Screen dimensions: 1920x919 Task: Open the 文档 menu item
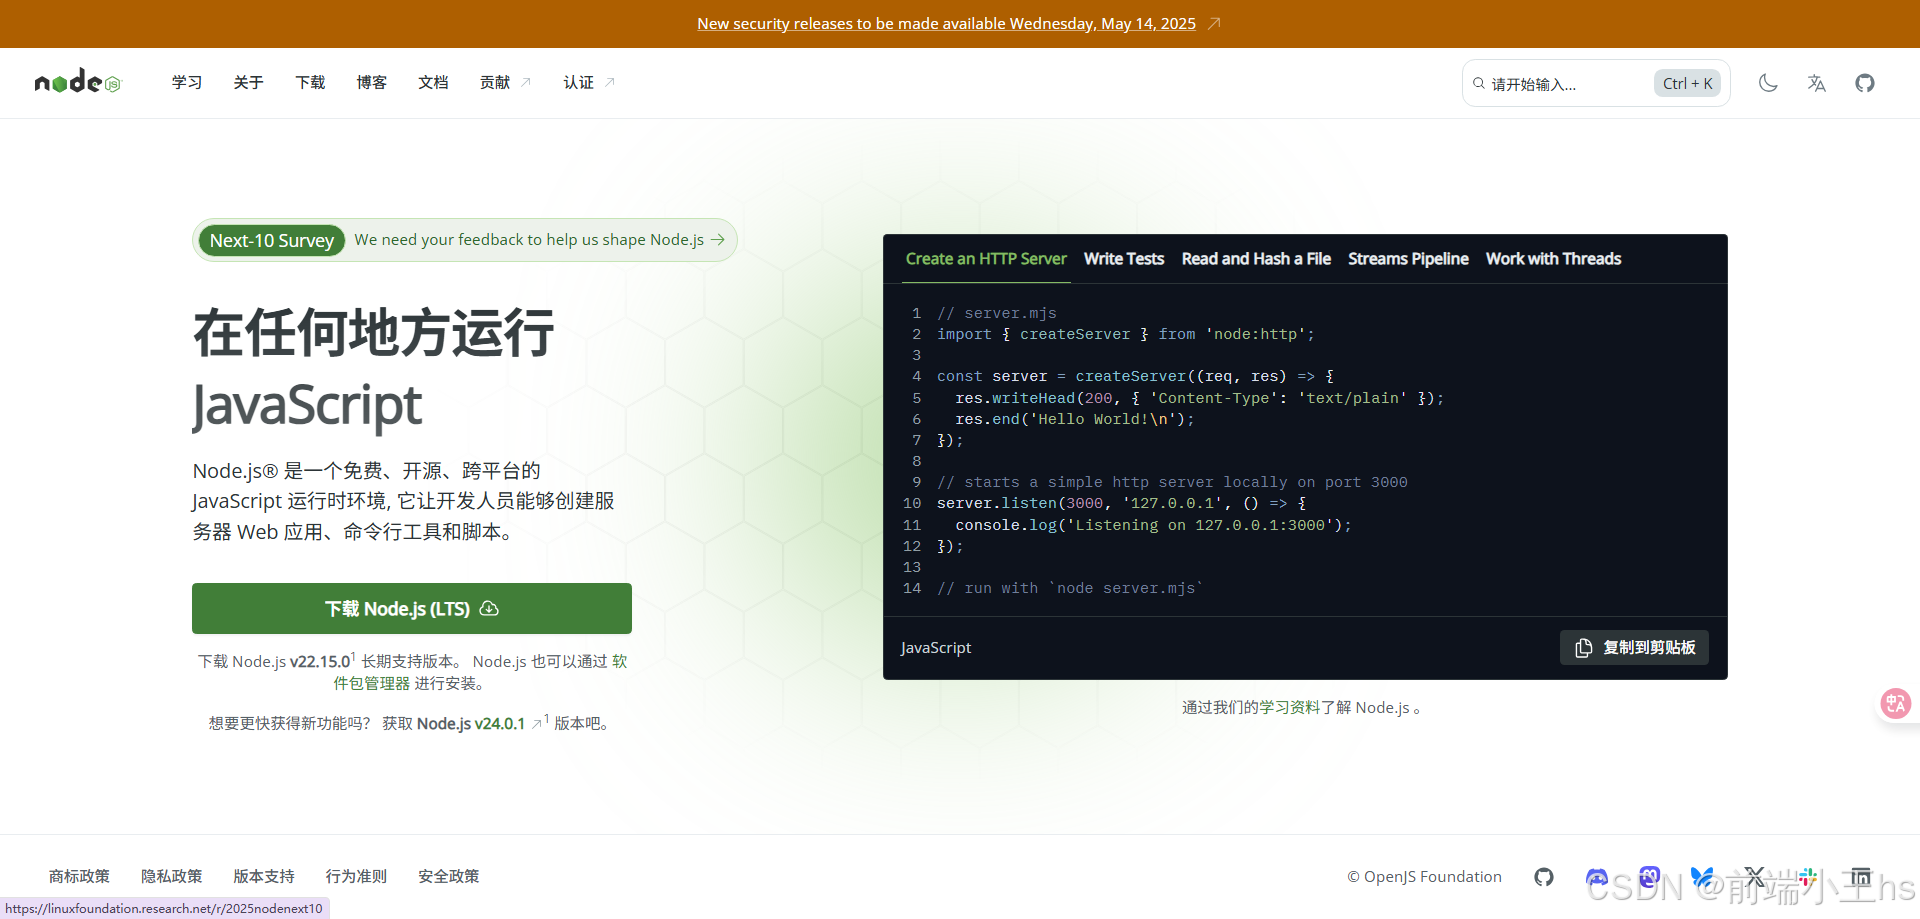[x=433, y=82]
